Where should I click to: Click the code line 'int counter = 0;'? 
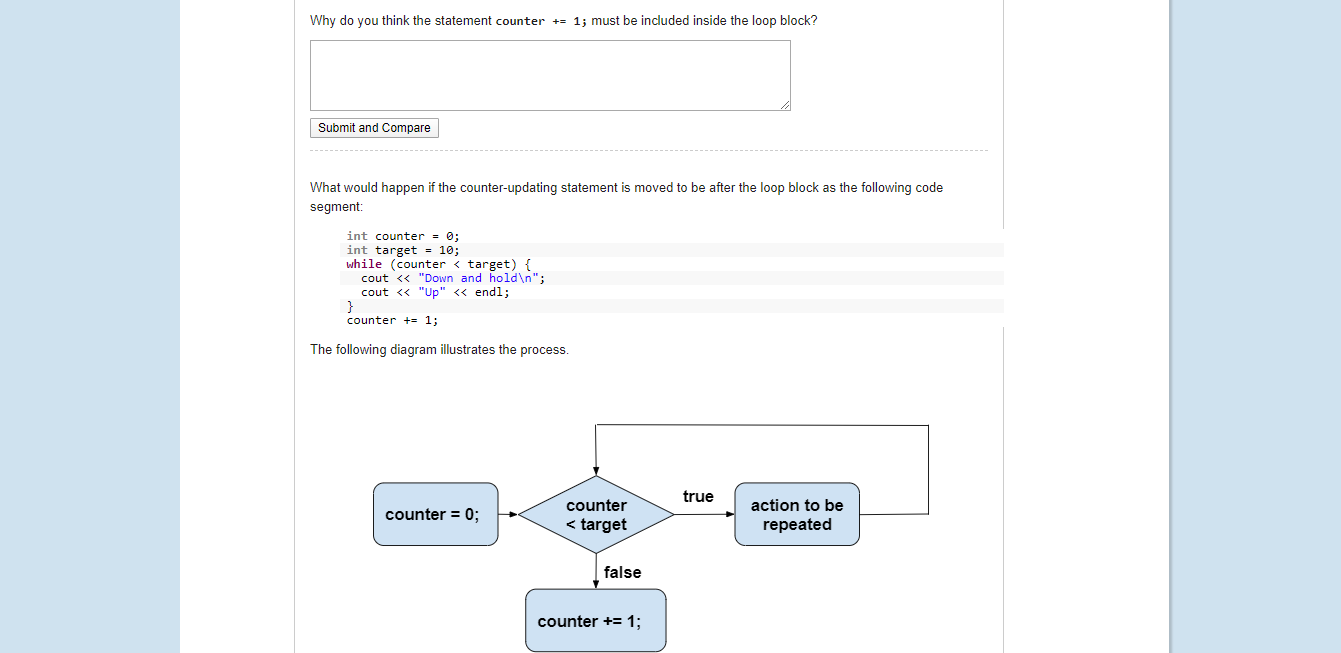(403, 236)
